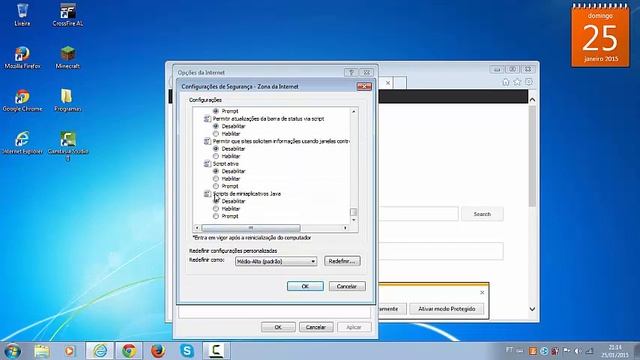Click the settings list scroll-right arrow

tap(345, 228)
